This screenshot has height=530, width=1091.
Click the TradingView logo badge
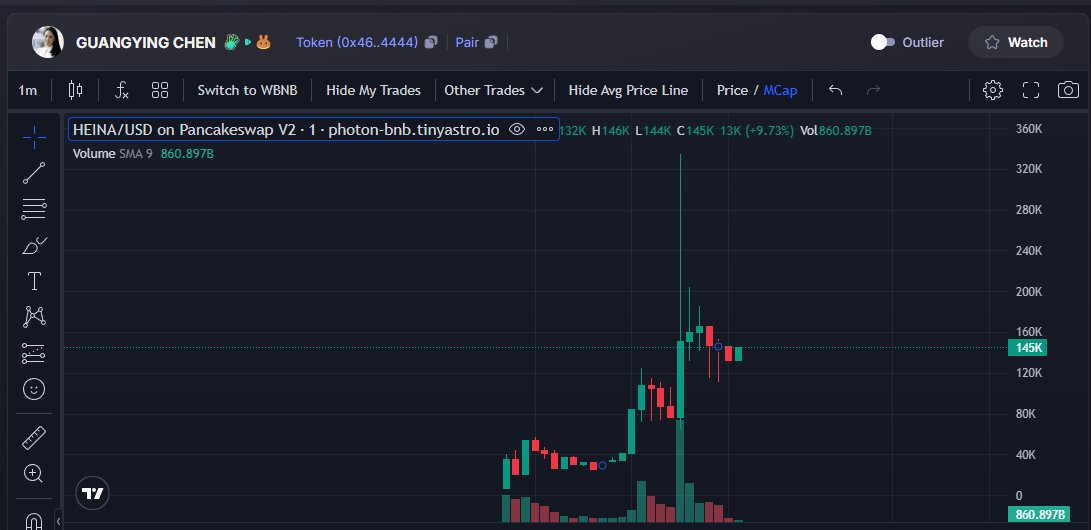pos(93,494)
